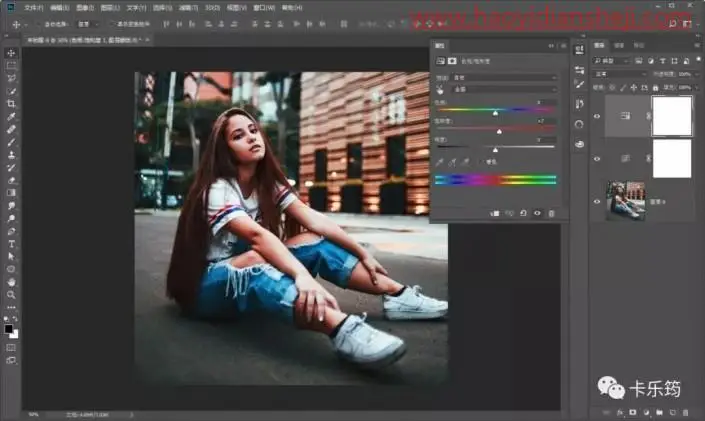Open the layer style fx icon
Viewport: 705px width, 421px height.
click(x=620, y=412)
